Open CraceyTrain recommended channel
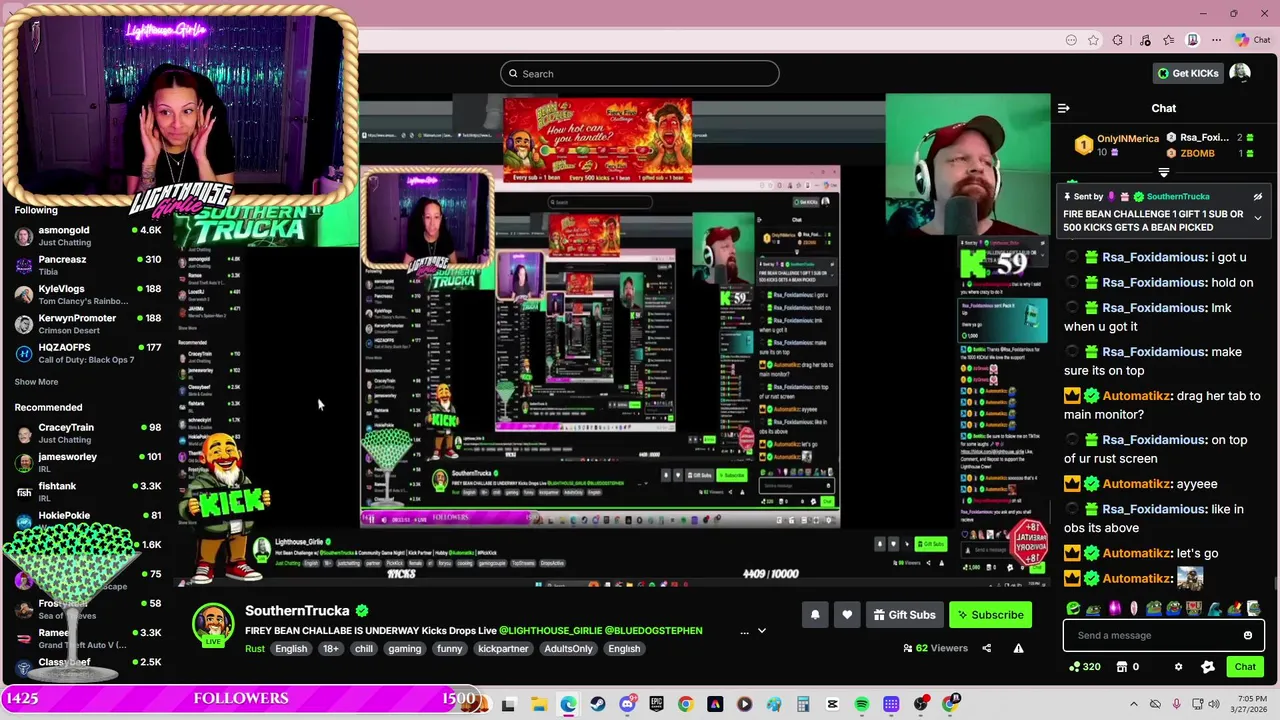The height and width of the screenshot is (720, 1280). [88, 433]
